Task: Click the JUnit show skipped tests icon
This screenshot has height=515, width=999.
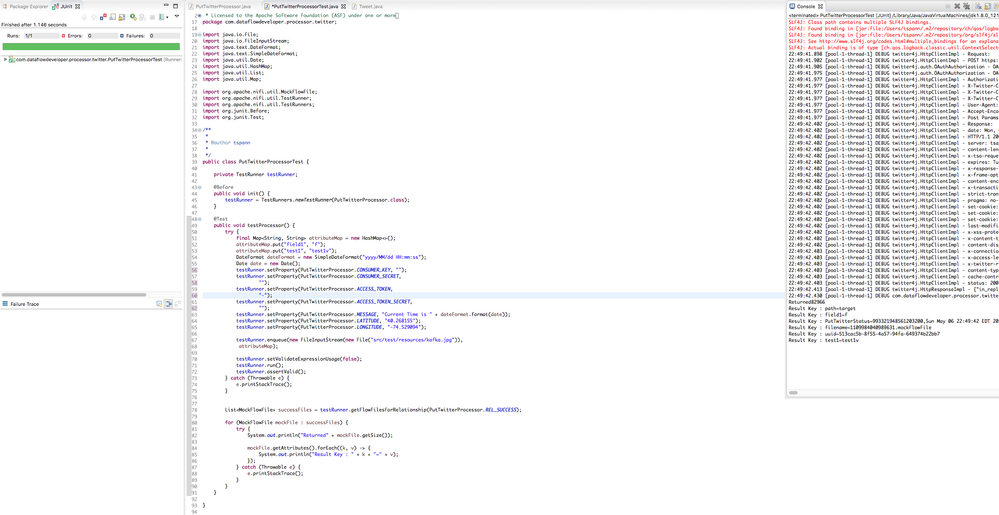Action: coord(113,17)
